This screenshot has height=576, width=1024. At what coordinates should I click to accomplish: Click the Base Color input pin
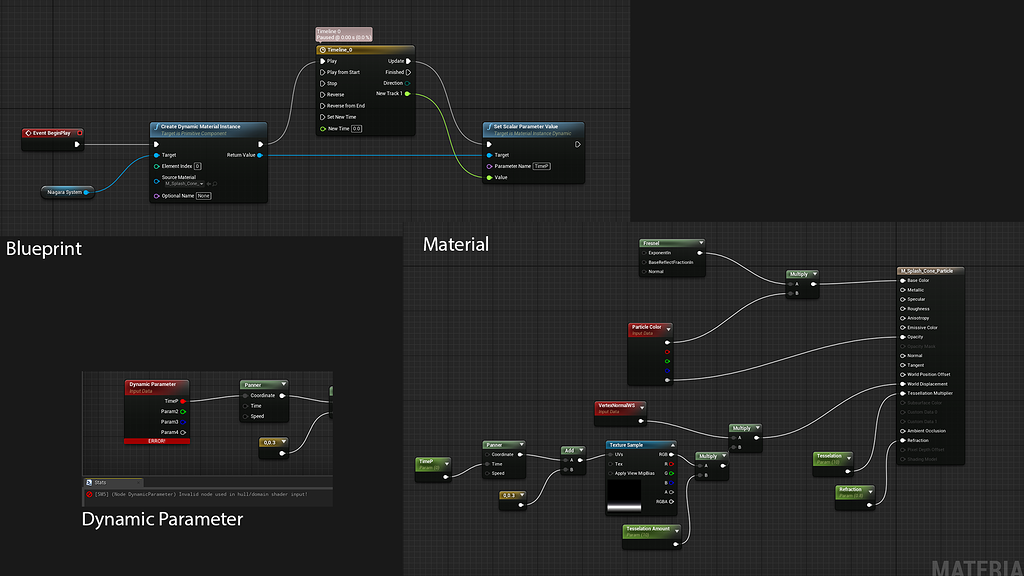coord(902,281)
